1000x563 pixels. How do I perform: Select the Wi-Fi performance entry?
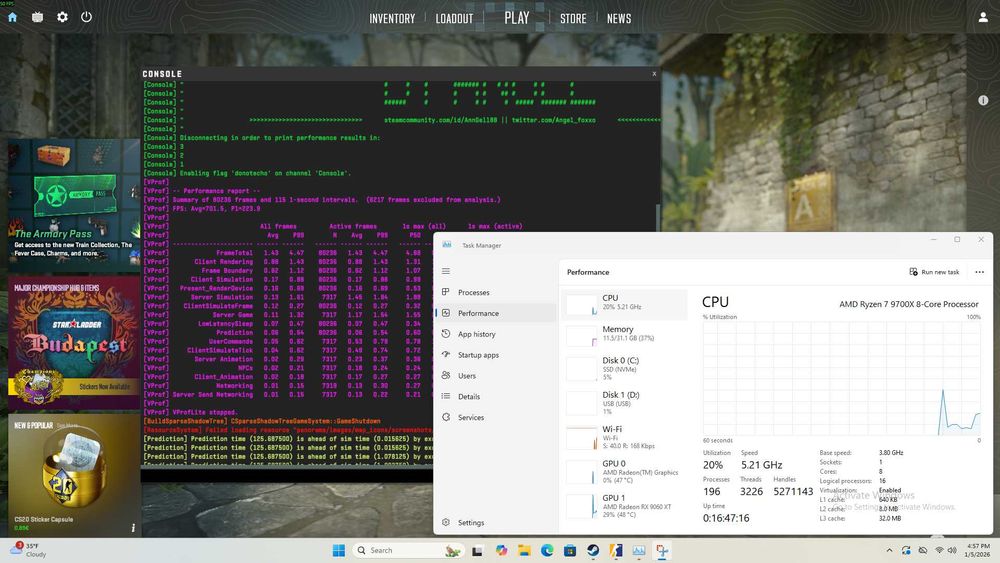pos(624,437)
